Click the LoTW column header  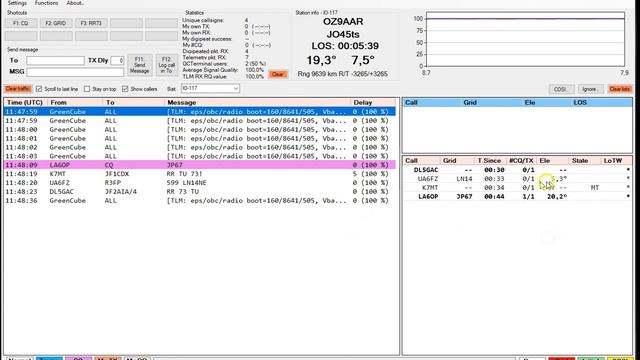(616, 161)
